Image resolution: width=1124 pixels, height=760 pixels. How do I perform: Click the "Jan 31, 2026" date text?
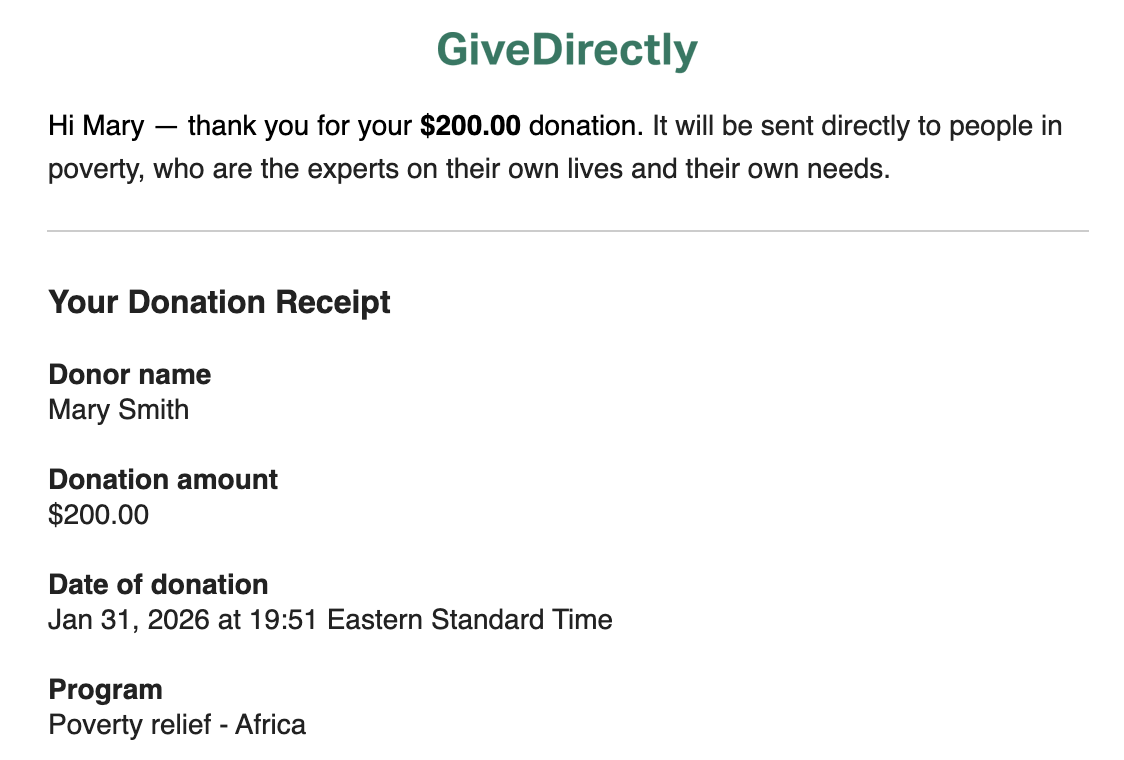(129, 620)
